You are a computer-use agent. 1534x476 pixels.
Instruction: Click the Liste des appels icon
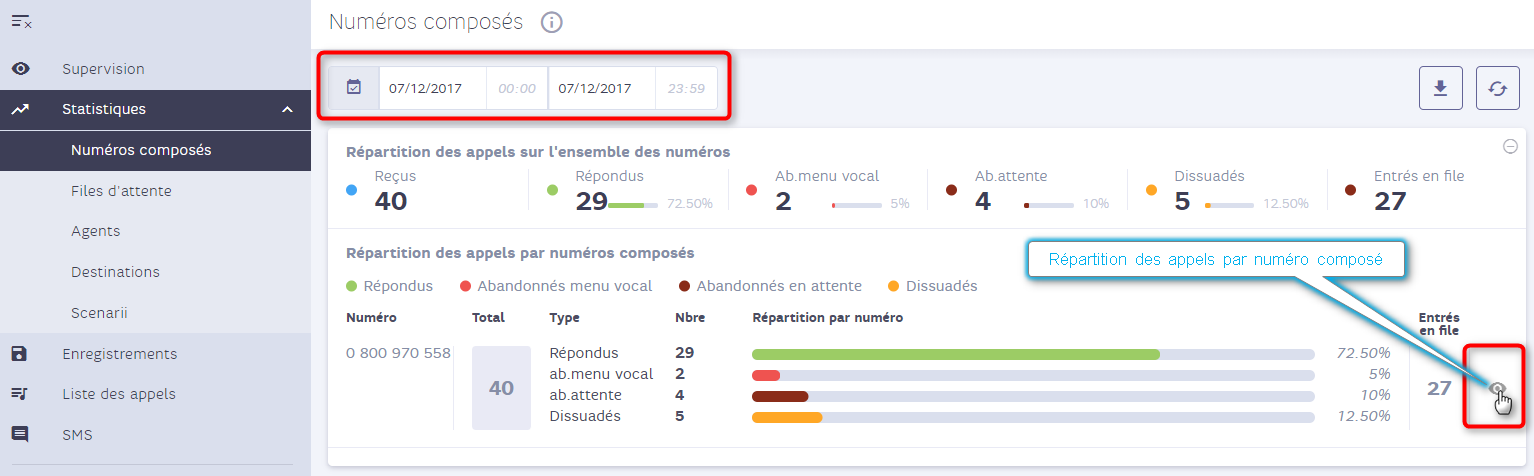pos(20,394)
